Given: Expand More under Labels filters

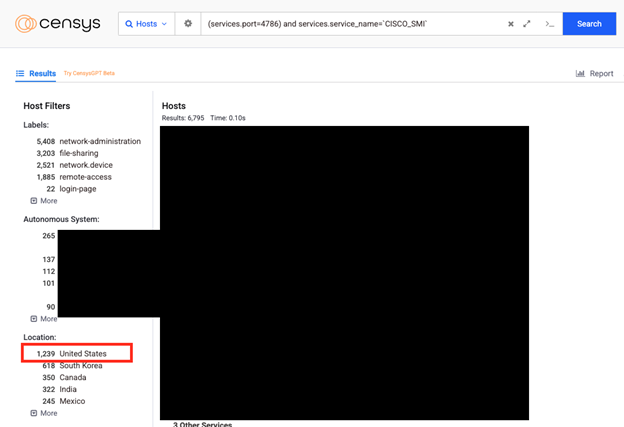Looking at the screenshot, I should [44, 201].
